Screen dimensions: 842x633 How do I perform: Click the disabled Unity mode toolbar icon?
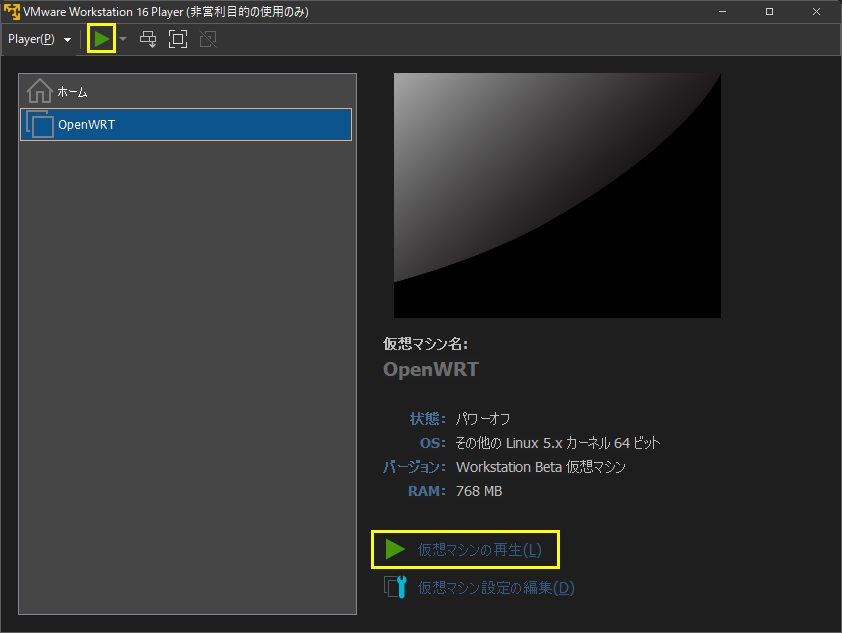pos(208,39)
